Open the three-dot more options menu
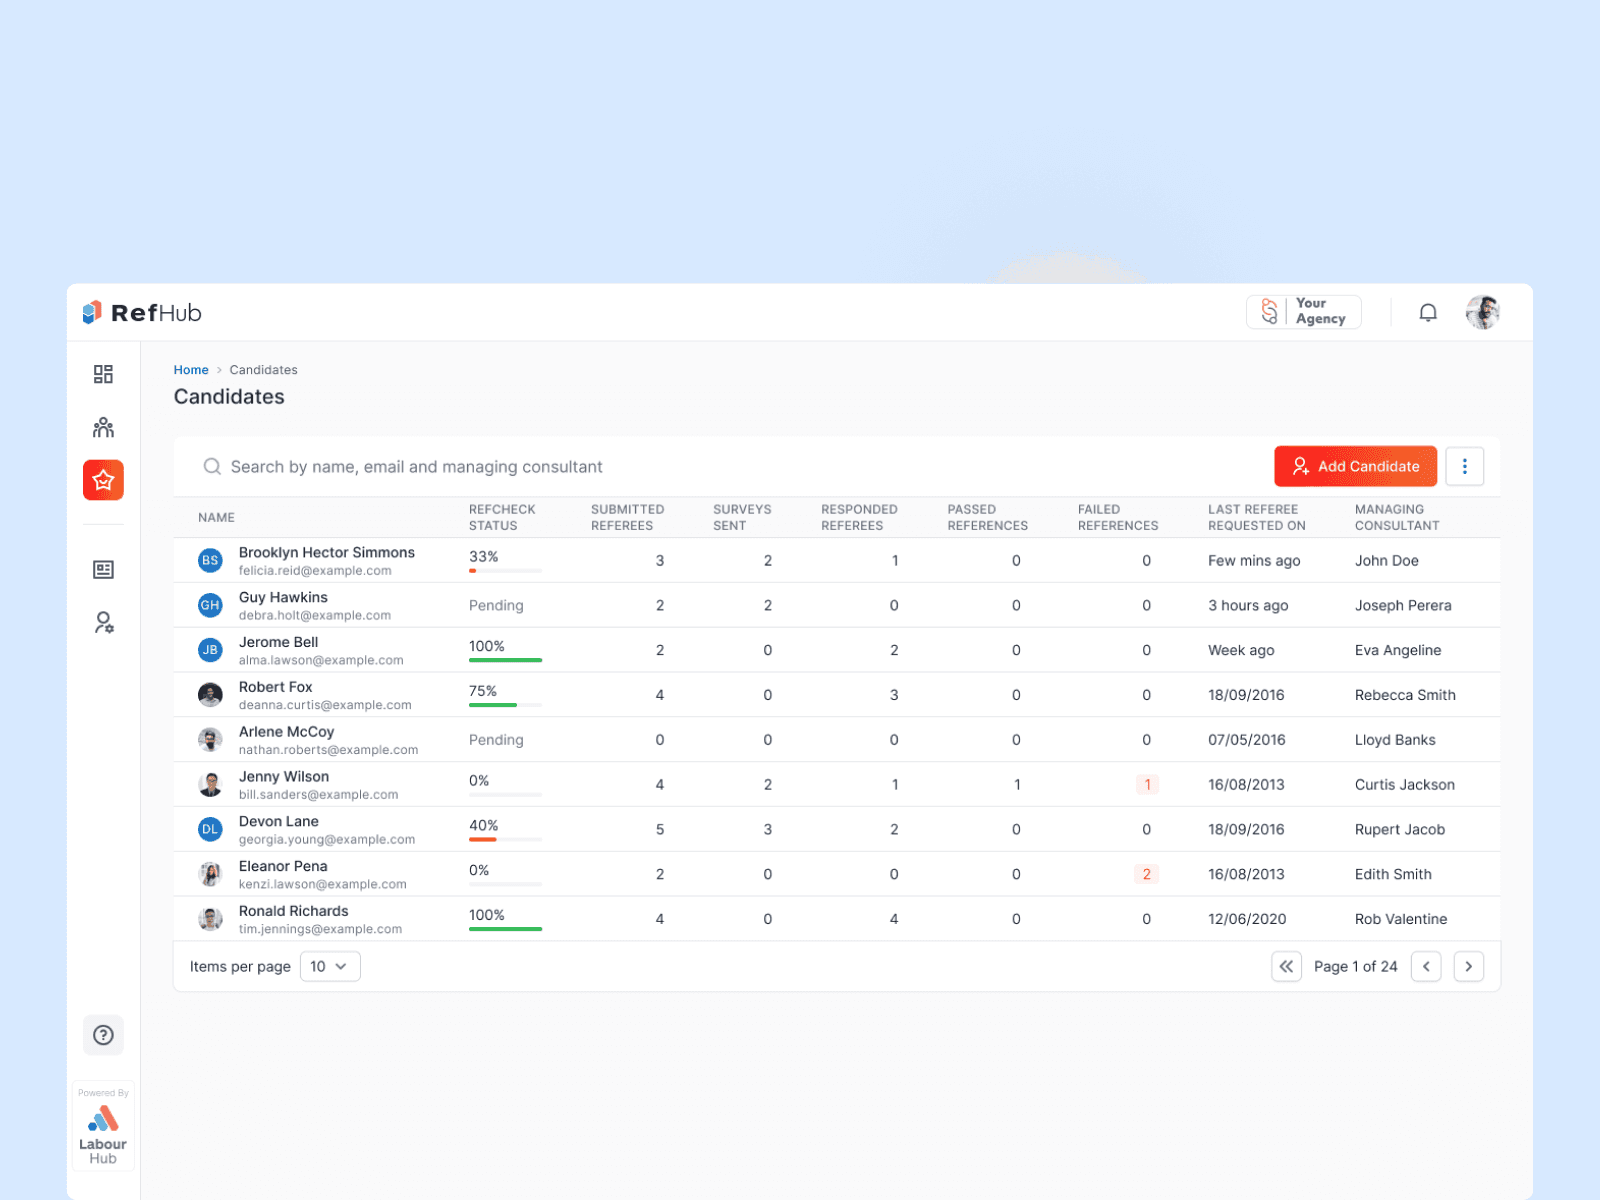The height and width of the screenshot is (1200, 1600). click(x=1465, y=466)
